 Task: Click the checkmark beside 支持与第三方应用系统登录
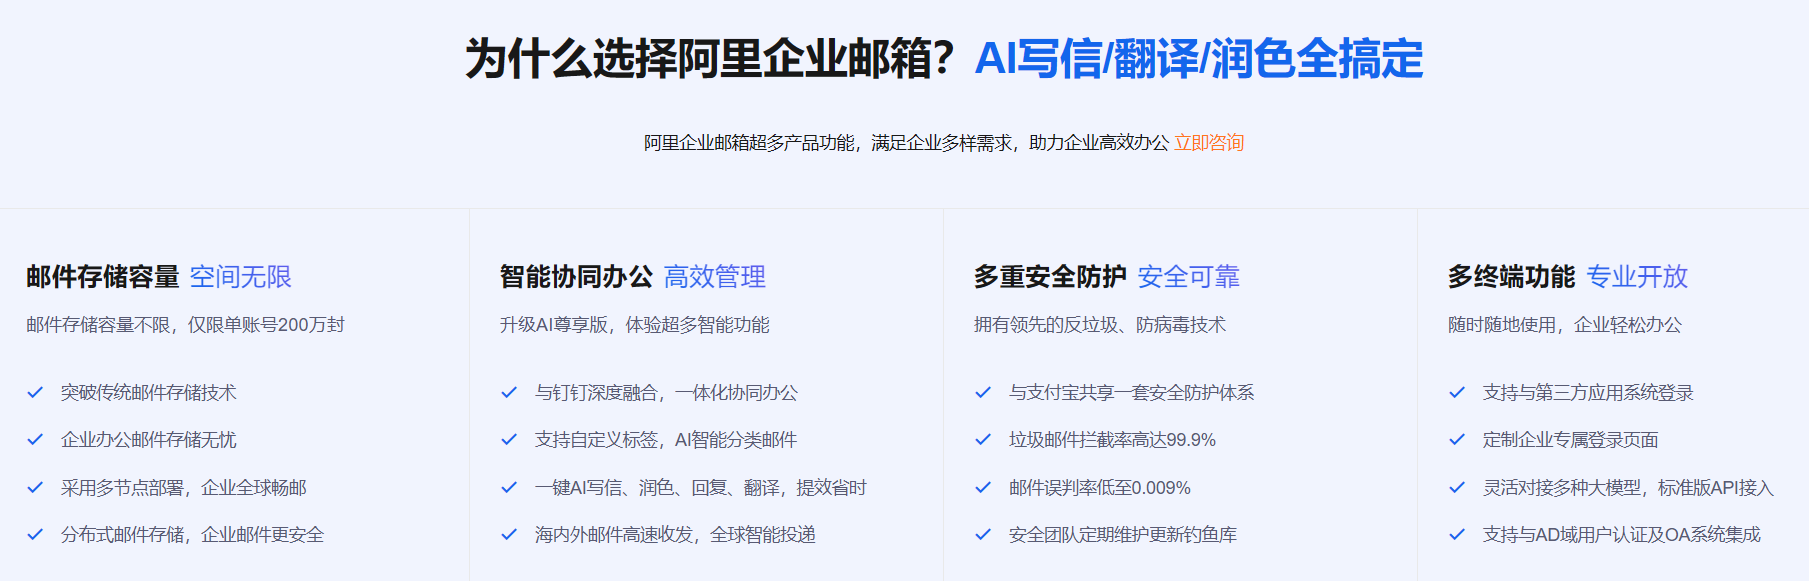click(x=1457, y=392)
